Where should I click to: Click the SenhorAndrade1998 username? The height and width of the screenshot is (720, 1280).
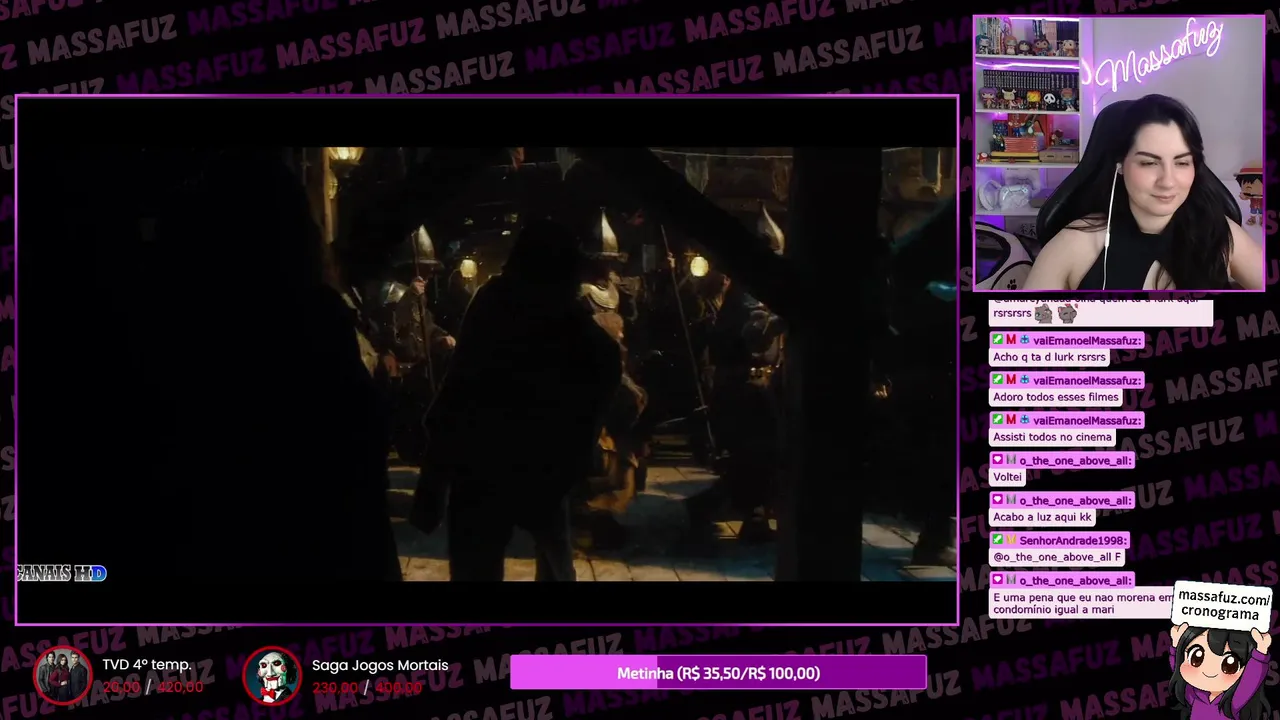1073,540
